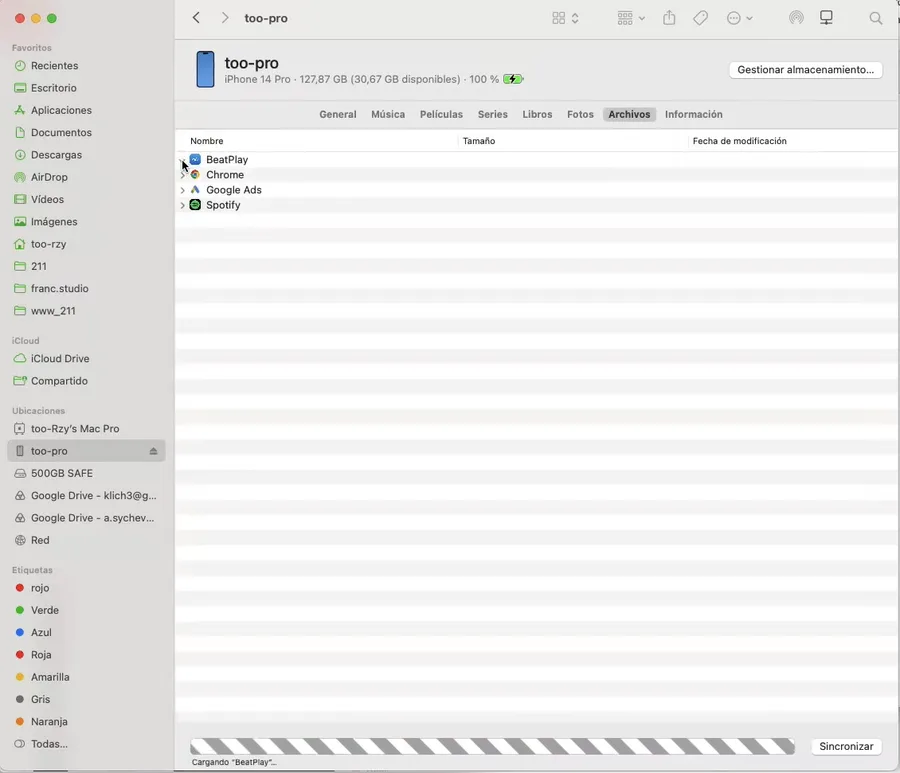Select the BeatPlay row name
Screen dimensions: 900x773
click(x=227, y=160)
